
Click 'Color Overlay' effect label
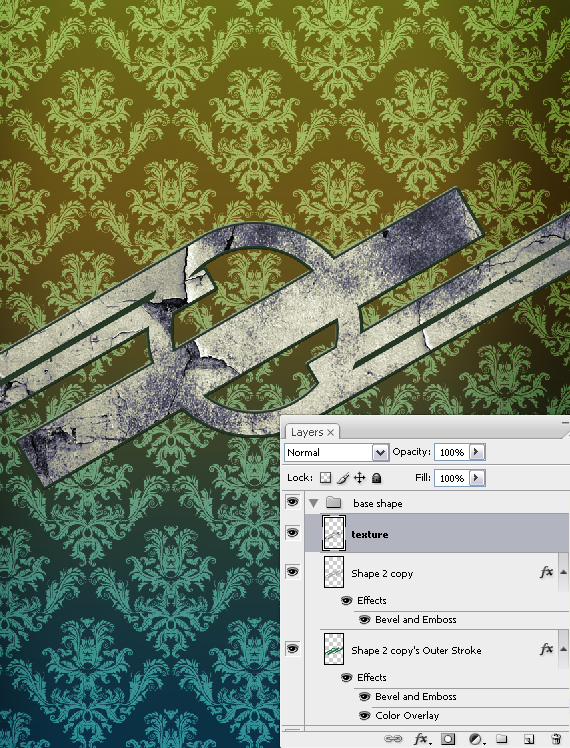pyautogui.click(x=407, y=716)
